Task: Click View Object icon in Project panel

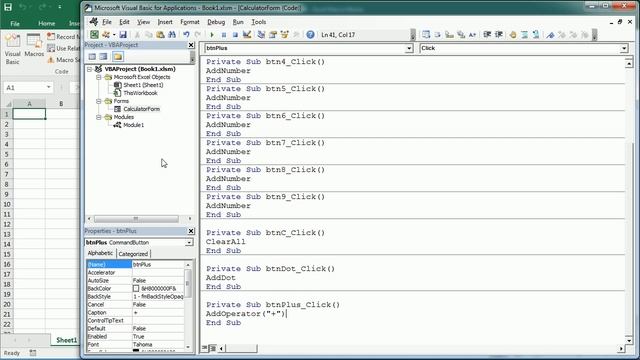Action: [x=103, y=57]
